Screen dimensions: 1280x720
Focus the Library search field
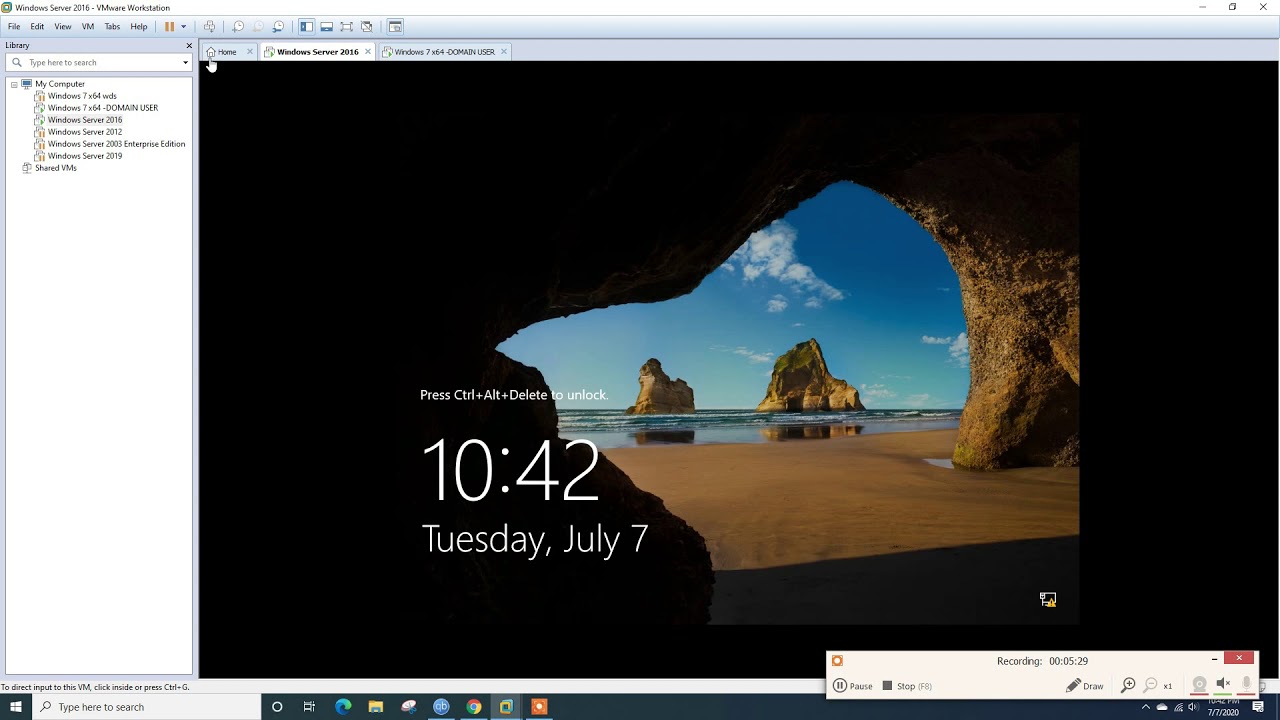coord(97,63)
